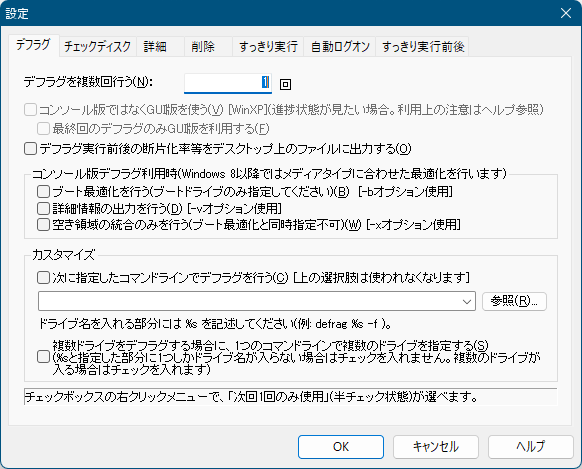582x469 pixels.
Task: Go to the すっきり実行 tab
Action: coord(268,46)
